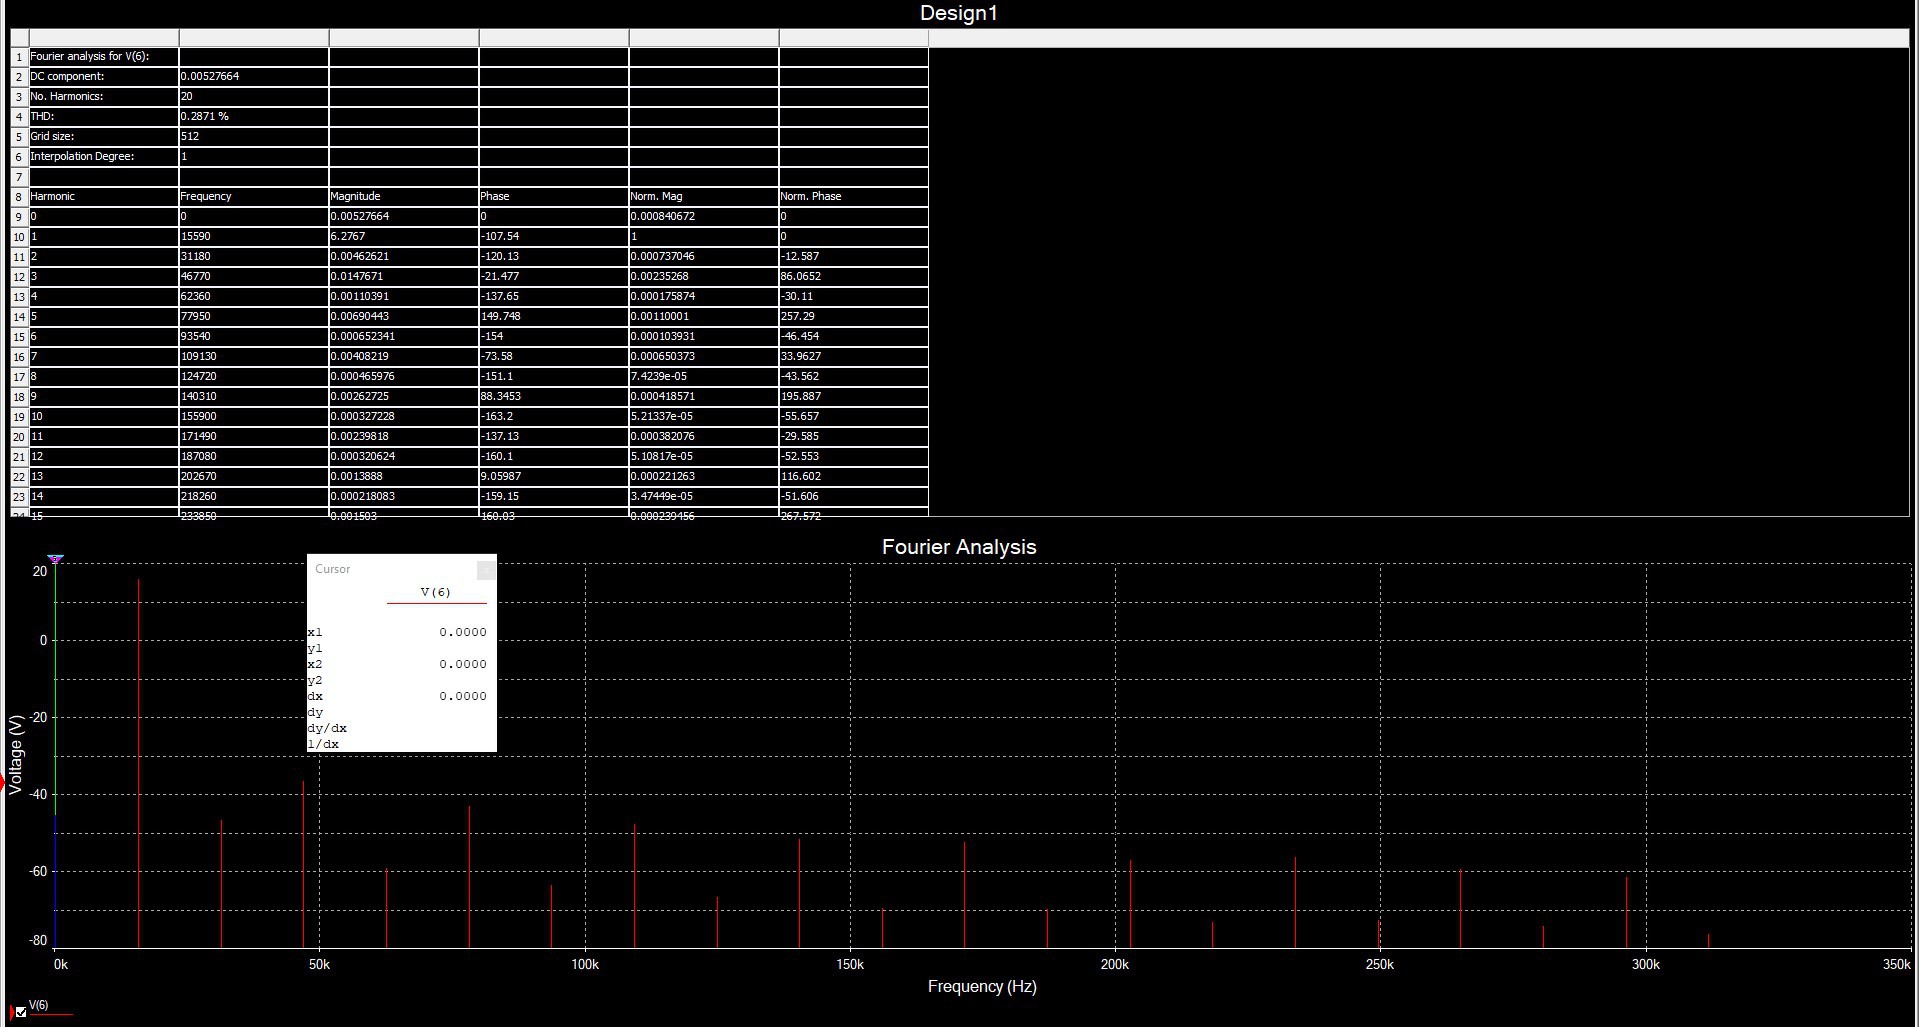The height and width of the screenshot is (1027, 1920).
Task: Select the cursor marker triangle atop the graph
Action: pyautogui.click(x=56, y=559)
